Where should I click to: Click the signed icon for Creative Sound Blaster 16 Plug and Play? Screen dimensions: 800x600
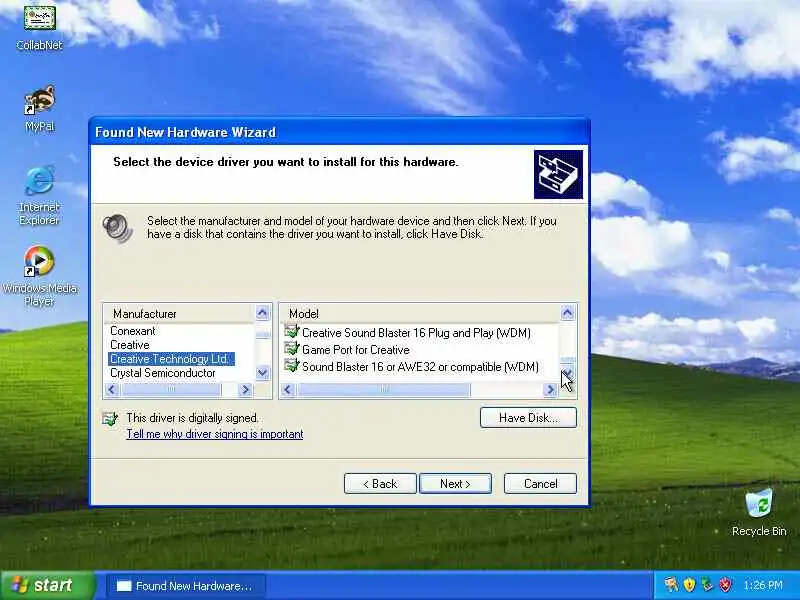coord(292,332)
